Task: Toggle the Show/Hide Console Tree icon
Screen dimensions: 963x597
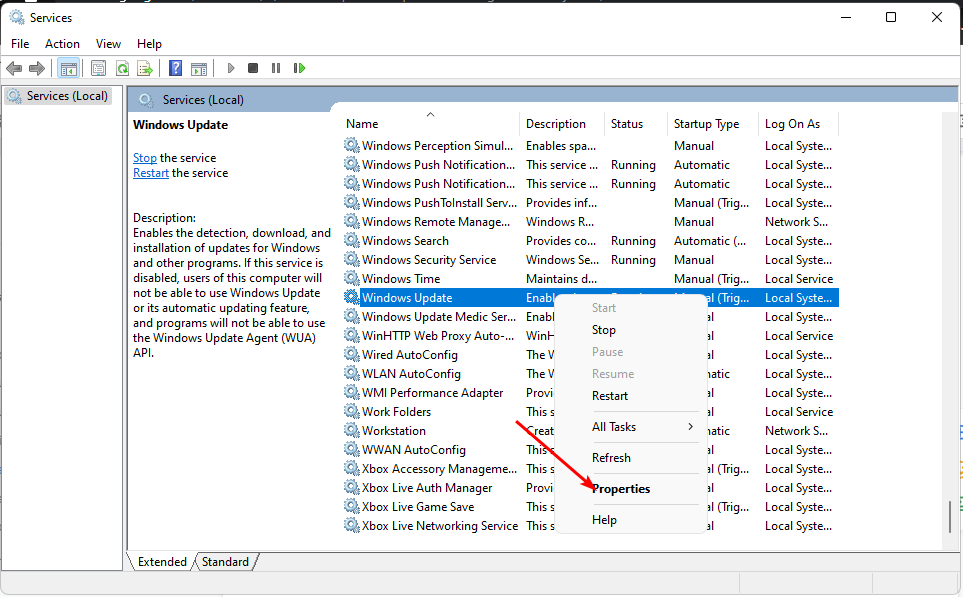Action: (68, 67)
